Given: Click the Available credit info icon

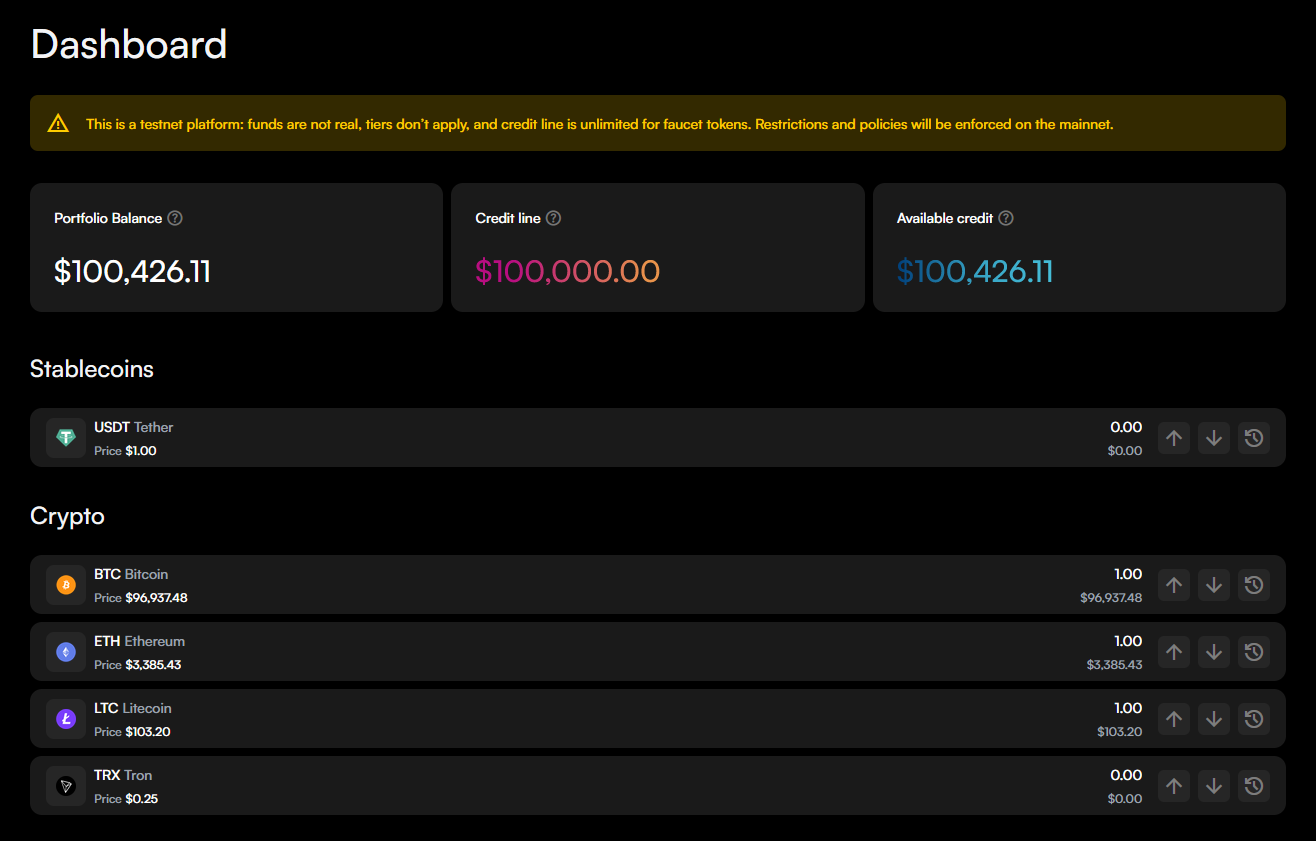Looking at the screenshot, I should (x=1006, y=218).
